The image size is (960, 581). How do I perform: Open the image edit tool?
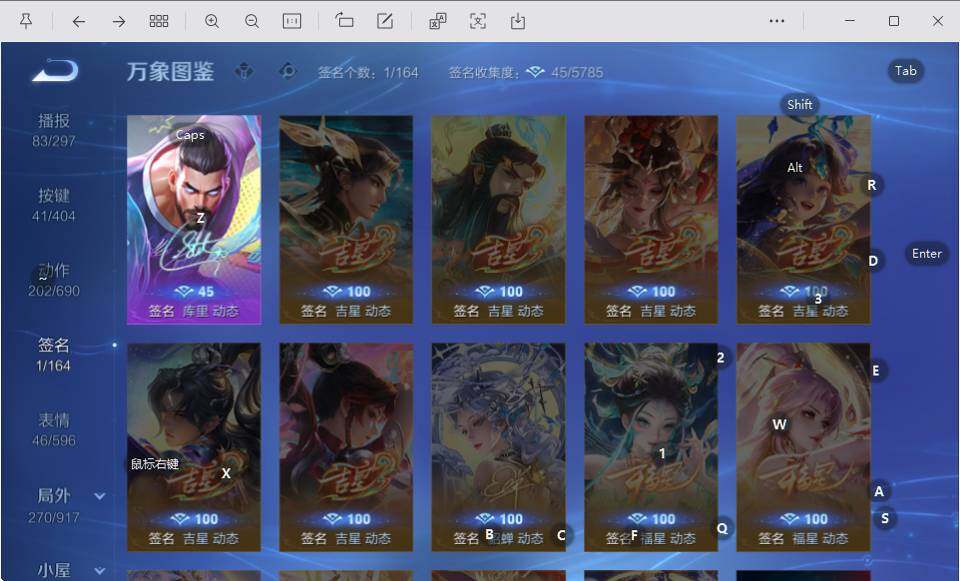(384, 21)
